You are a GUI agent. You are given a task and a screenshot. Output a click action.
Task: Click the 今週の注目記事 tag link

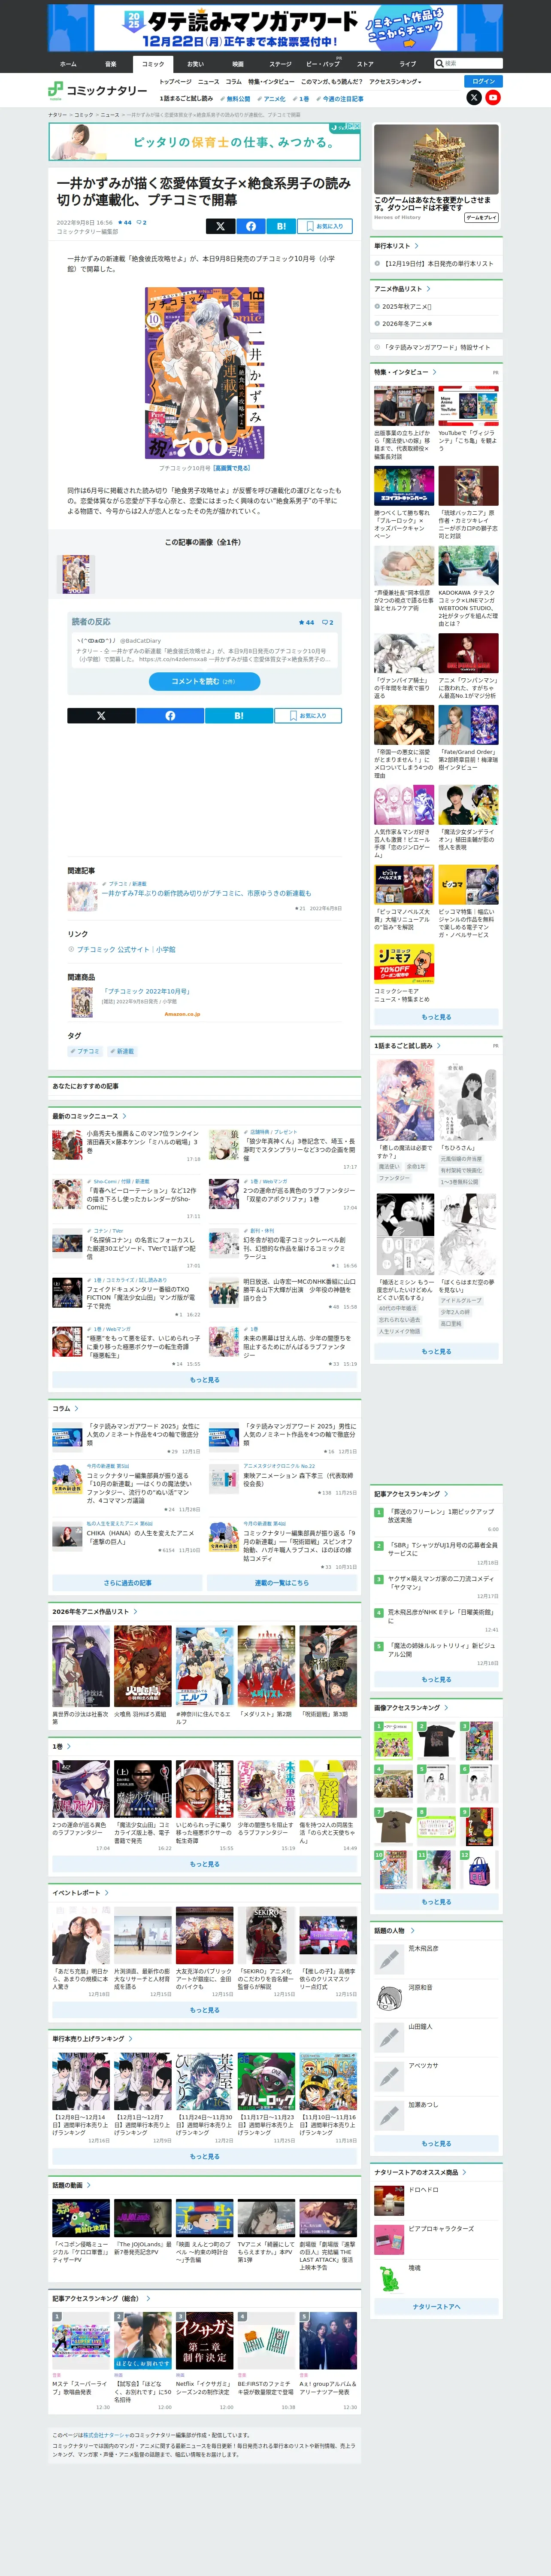(340, 99)
